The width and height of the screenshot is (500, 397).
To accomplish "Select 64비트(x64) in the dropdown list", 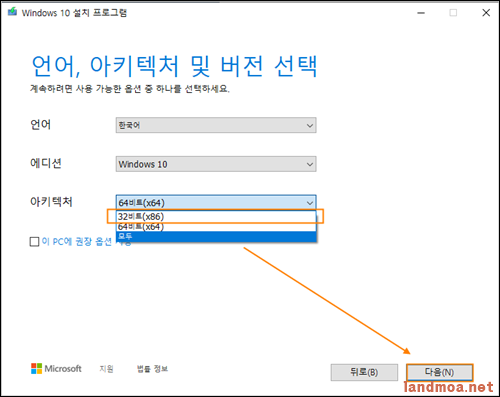I will [216, 227].
